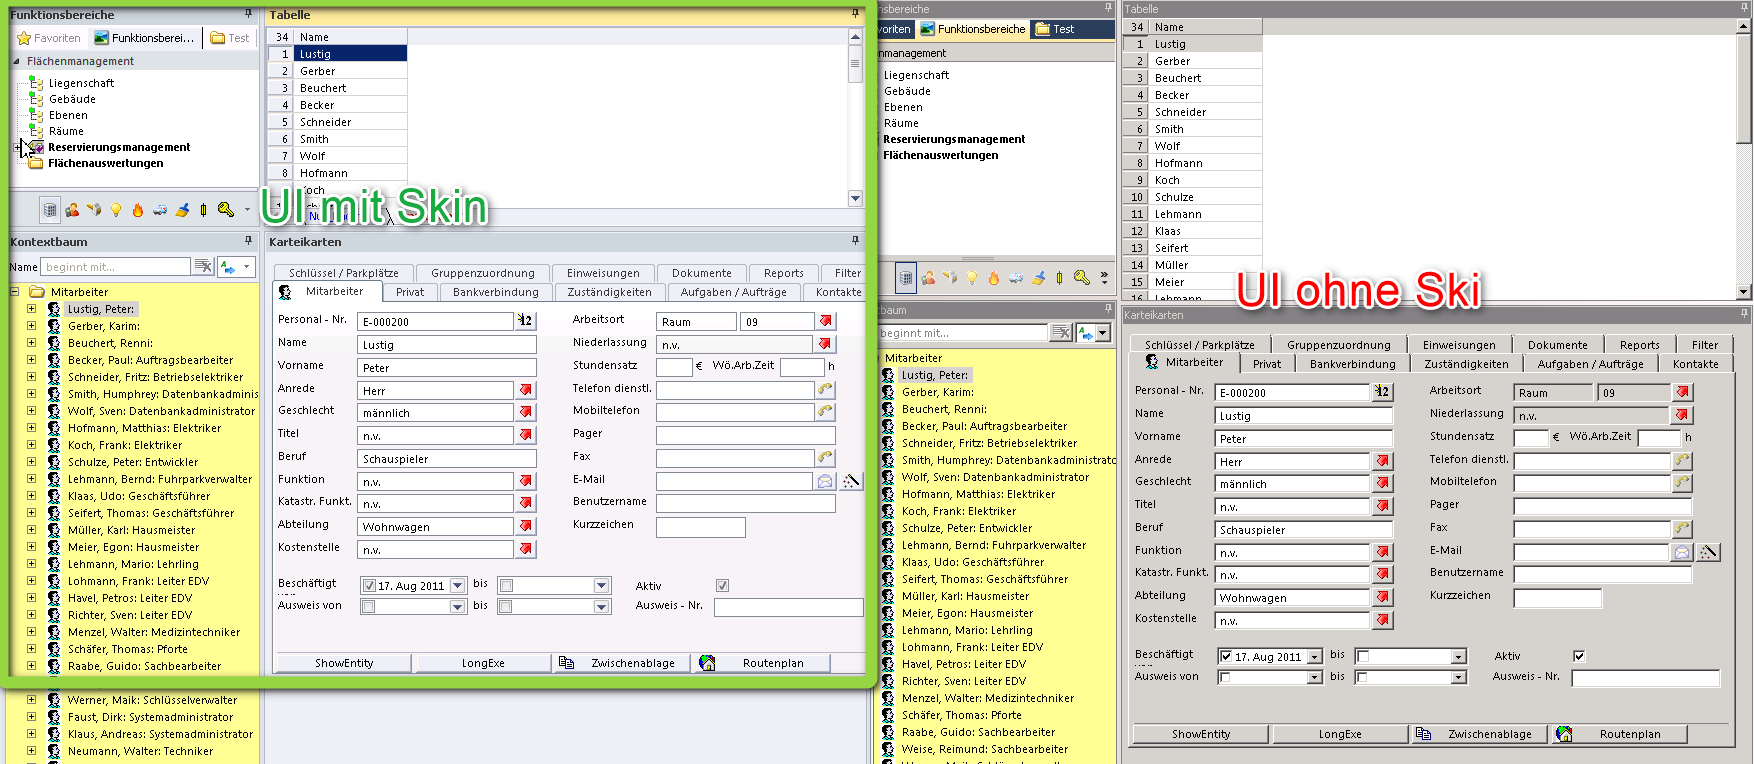This screenshot has height=764, width=1754.
Task: Generate Personal-Nr. number in skinned UI
Action: click(x=526, y=321)
